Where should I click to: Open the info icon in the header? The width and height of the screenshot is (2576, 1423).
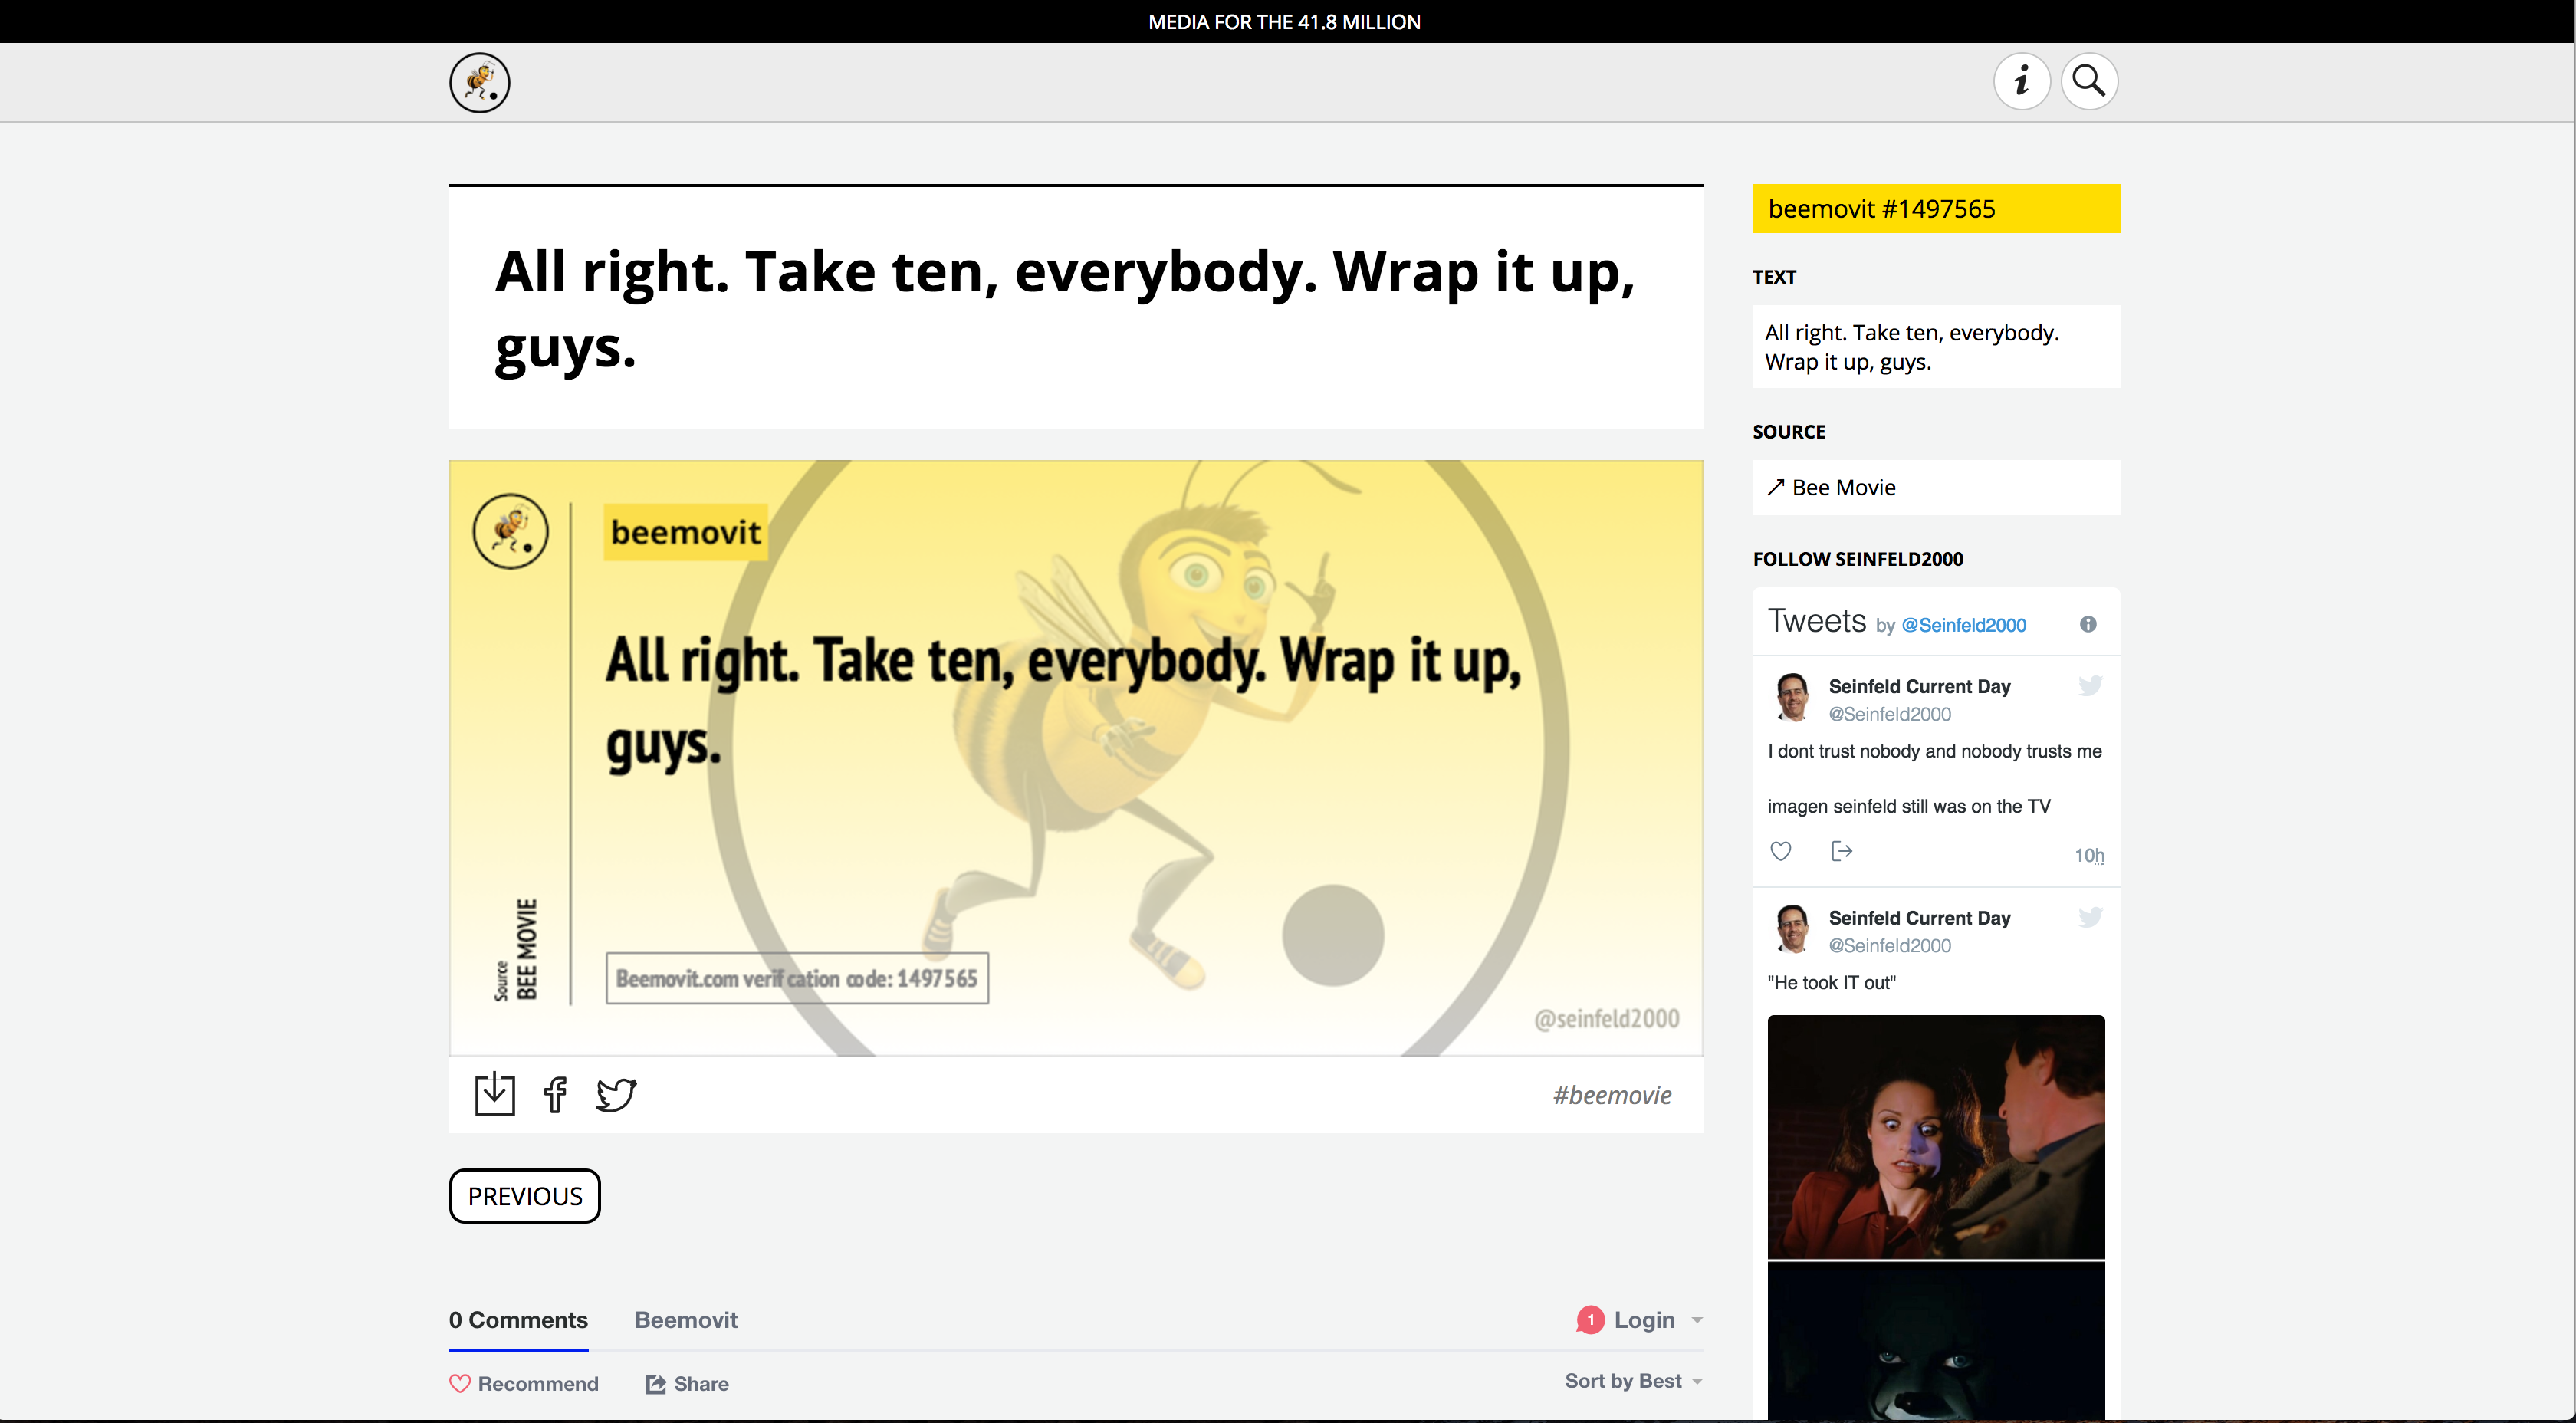point(2021,81)
